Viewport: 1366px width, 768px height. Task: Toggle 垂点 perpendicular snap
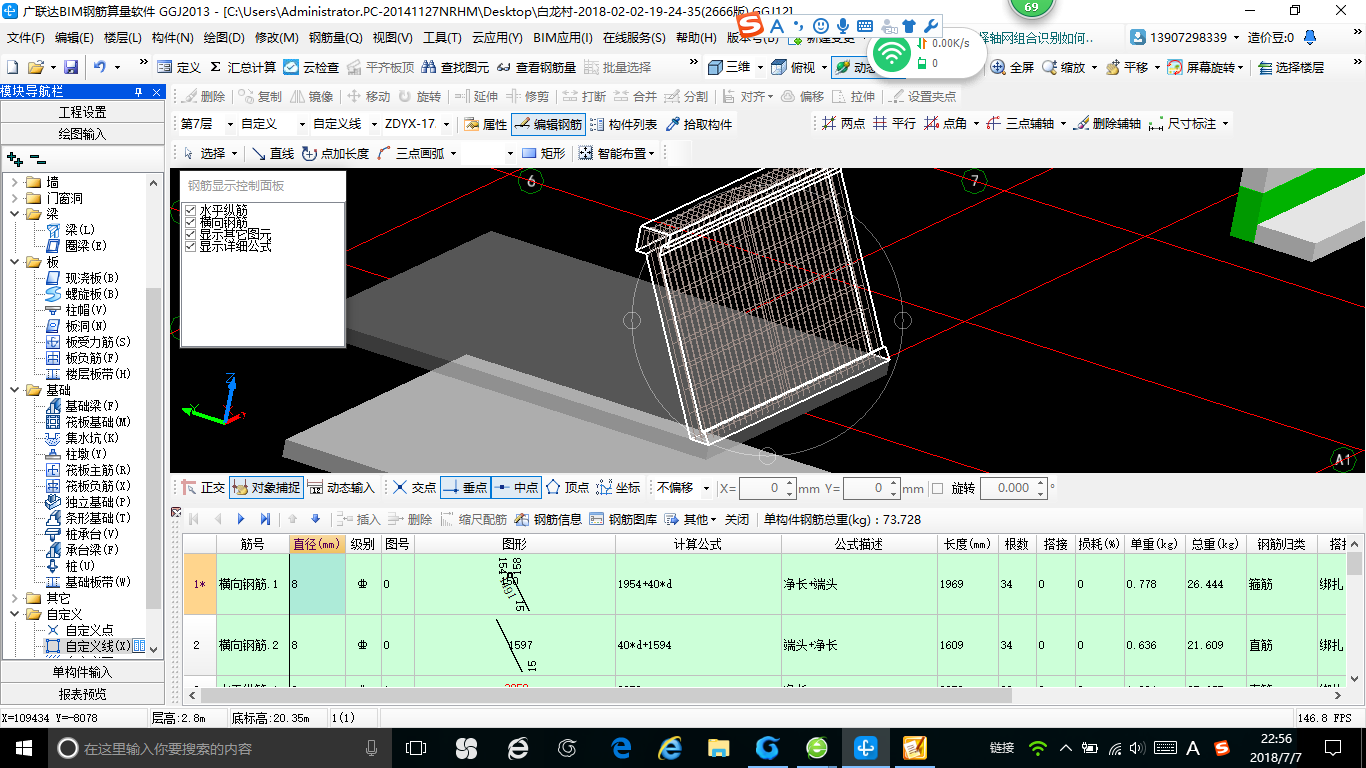click(465, 488)
